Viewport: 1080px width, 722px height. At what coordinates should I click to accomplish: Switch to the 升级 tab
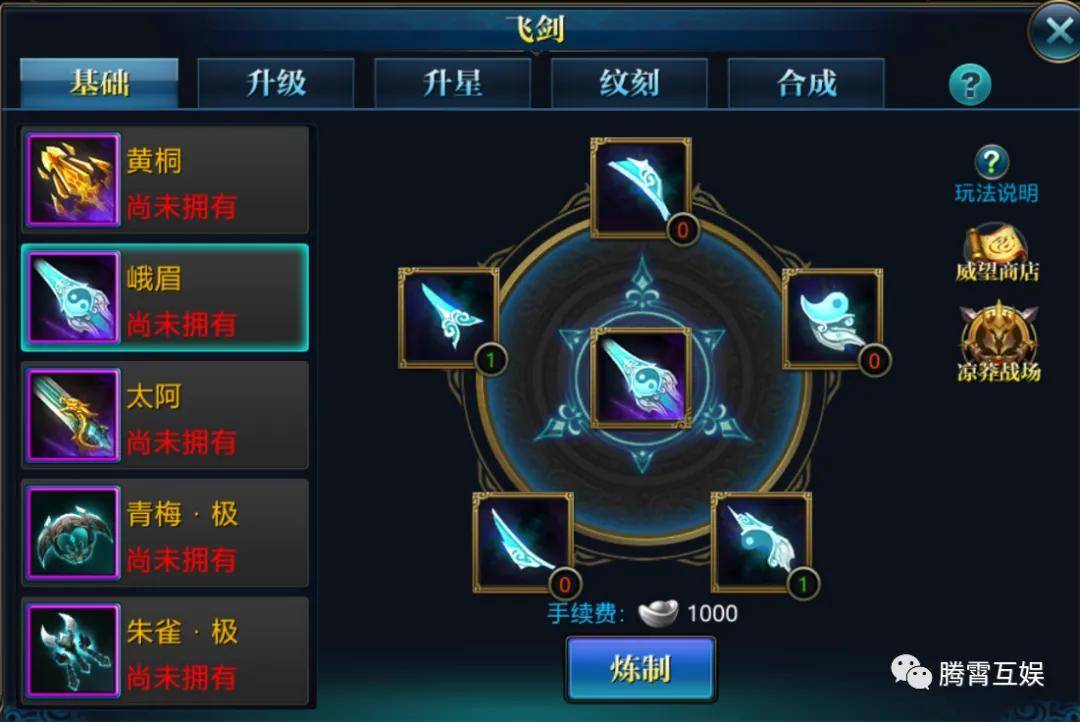click(x=276, y=83)
